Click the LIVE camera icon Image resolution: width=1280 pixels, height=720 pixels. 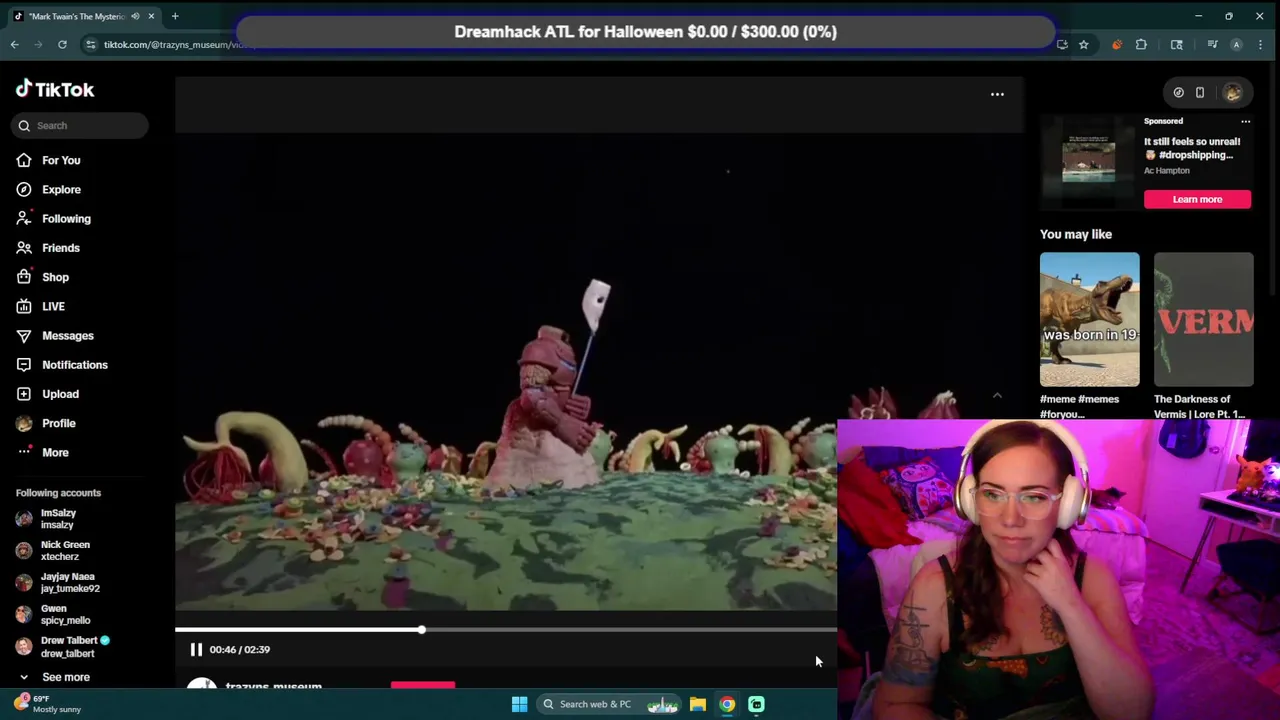coord(24,306)
